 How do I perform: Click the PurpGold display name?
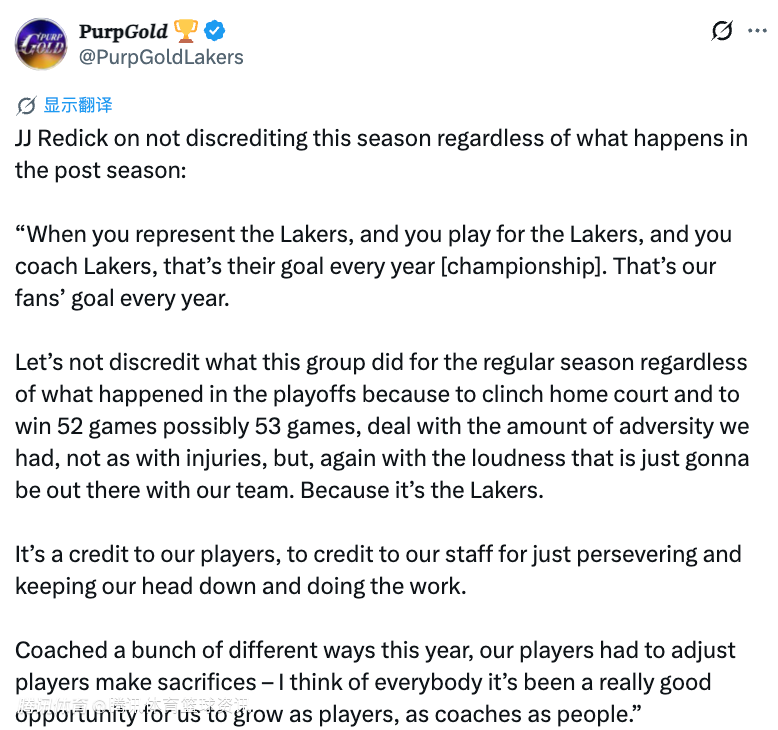[124, 32]
